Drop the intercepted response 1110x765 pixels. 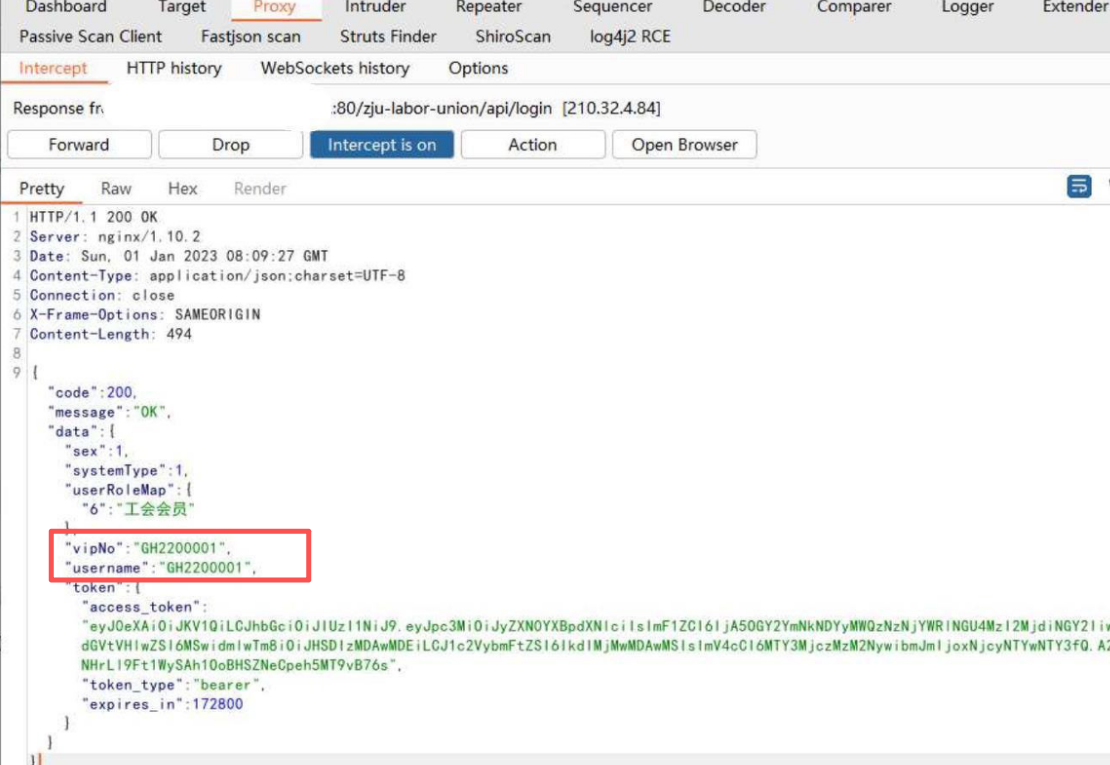pos(230,145)
